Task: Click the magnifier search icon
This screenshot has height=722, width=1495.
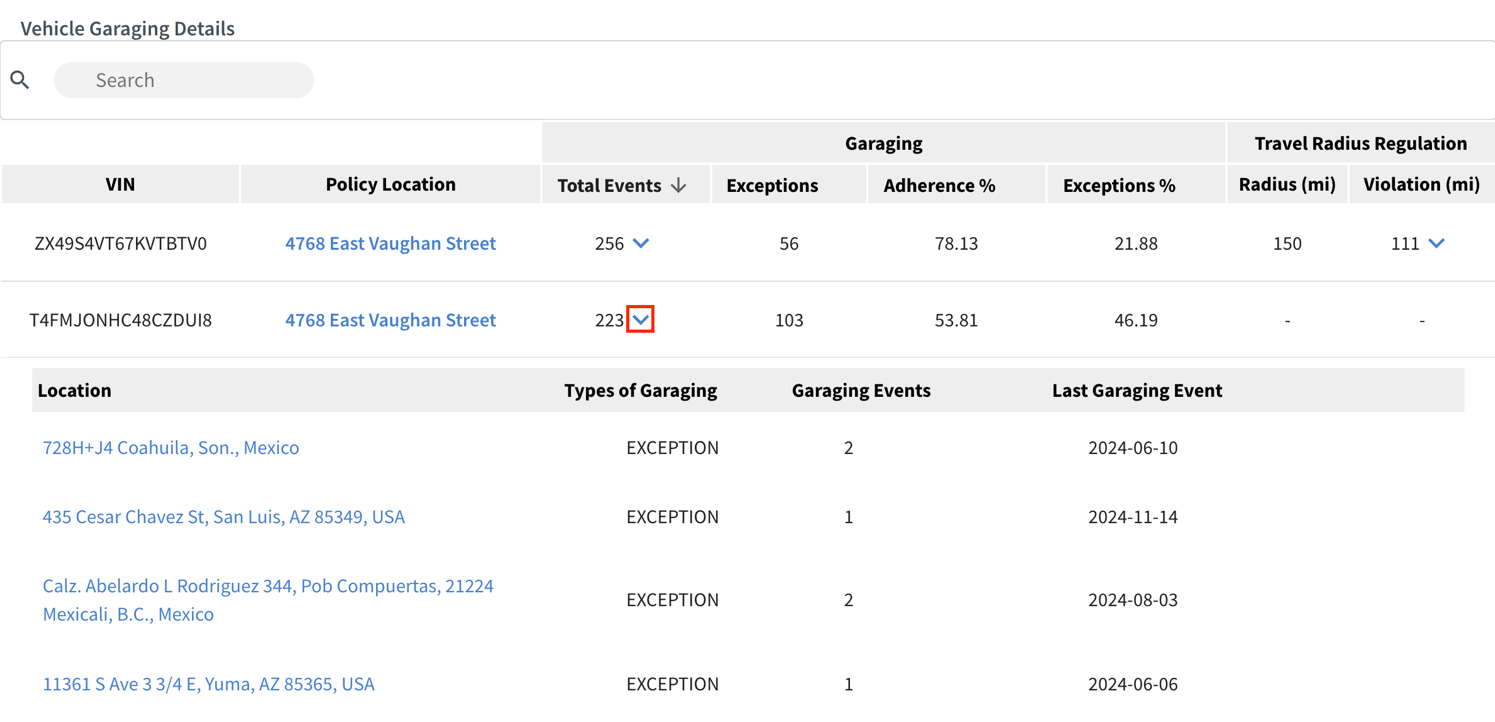Action: pos(20,80)
